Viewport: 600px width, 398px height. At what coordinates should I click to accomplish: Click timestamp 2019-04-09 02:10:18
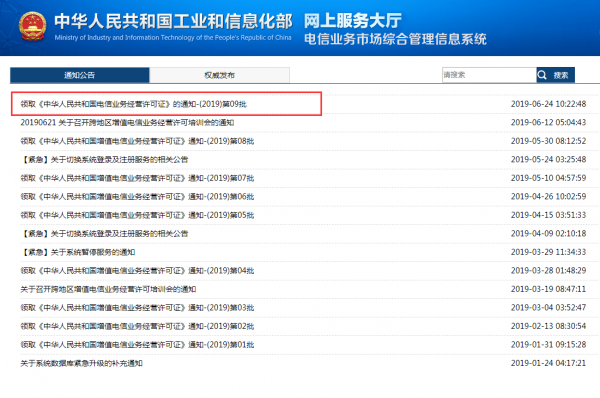click(x=548, y=233)
